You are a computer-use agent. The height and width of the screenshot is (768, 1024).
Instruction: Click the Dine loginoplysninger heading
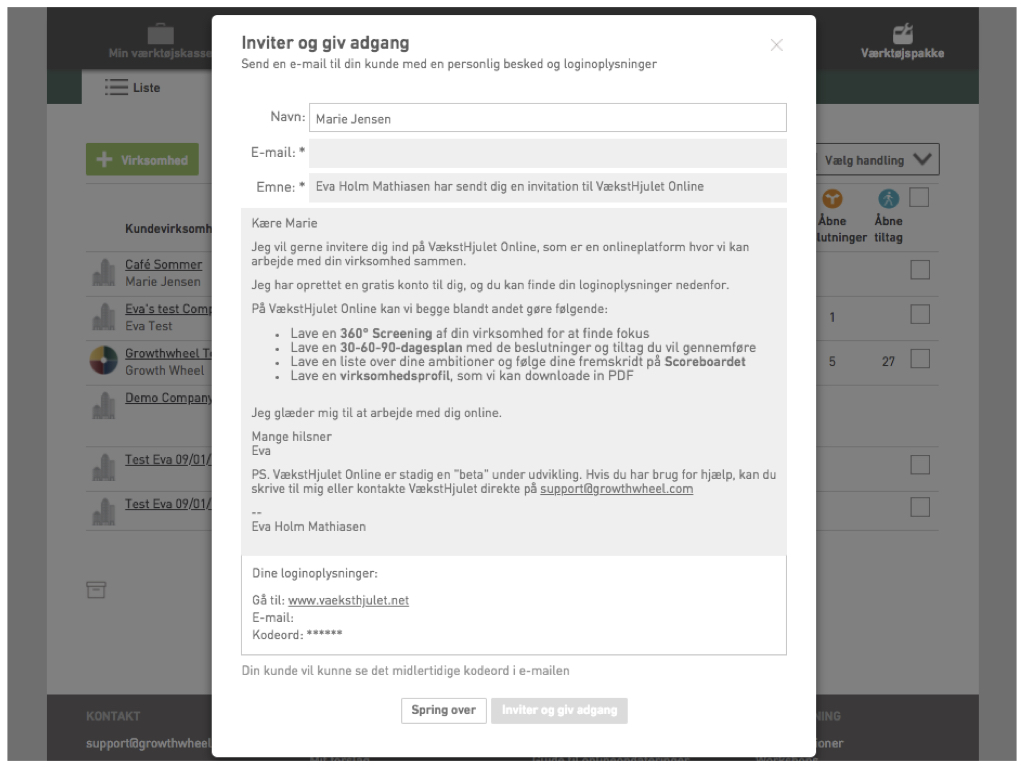click(315, 573)
